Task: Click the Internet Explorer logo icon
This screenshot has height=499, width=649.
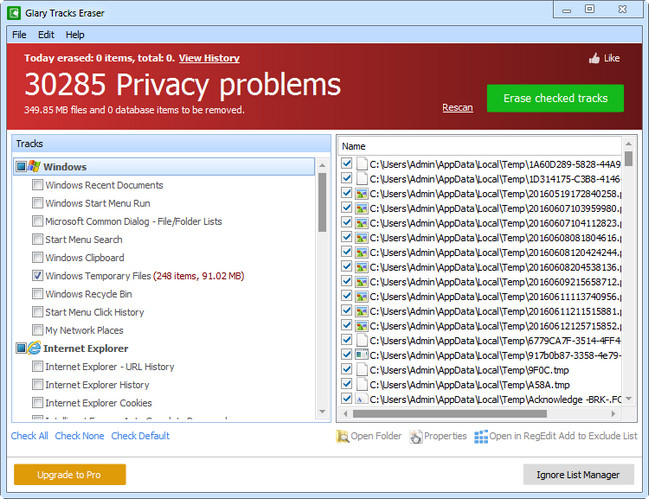Action: (x=33, y=348)
